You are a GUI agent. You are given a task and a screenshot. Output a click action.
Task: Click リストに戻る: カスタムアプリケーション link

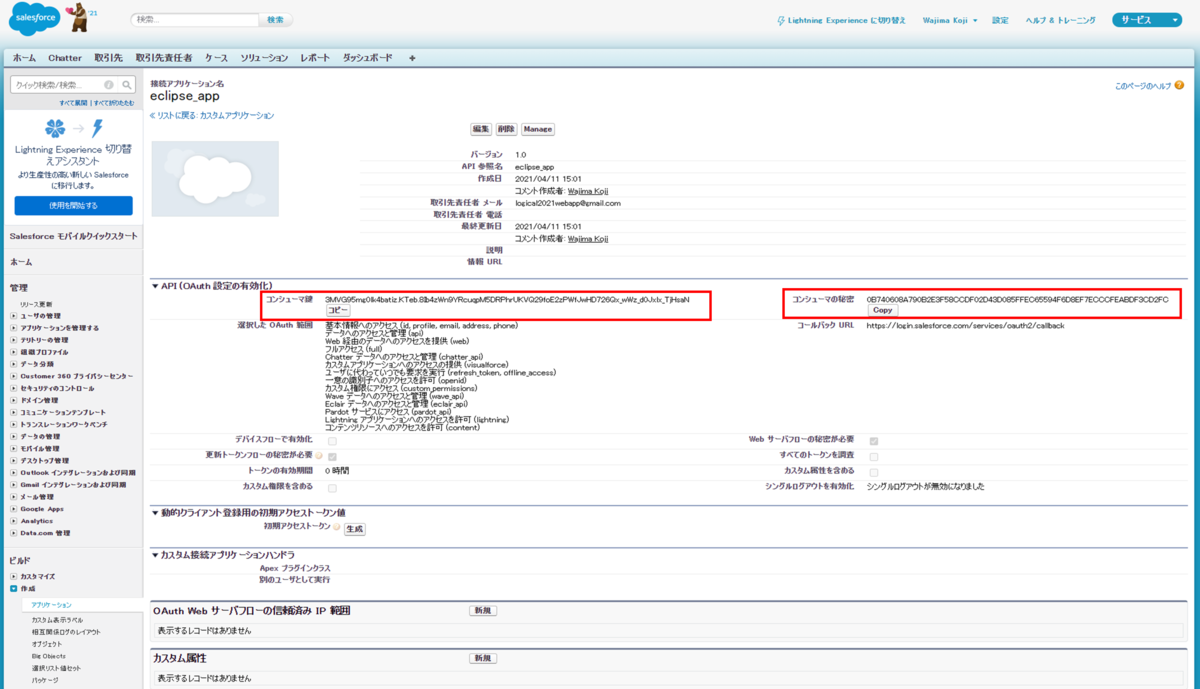click(x=215, y=115)
